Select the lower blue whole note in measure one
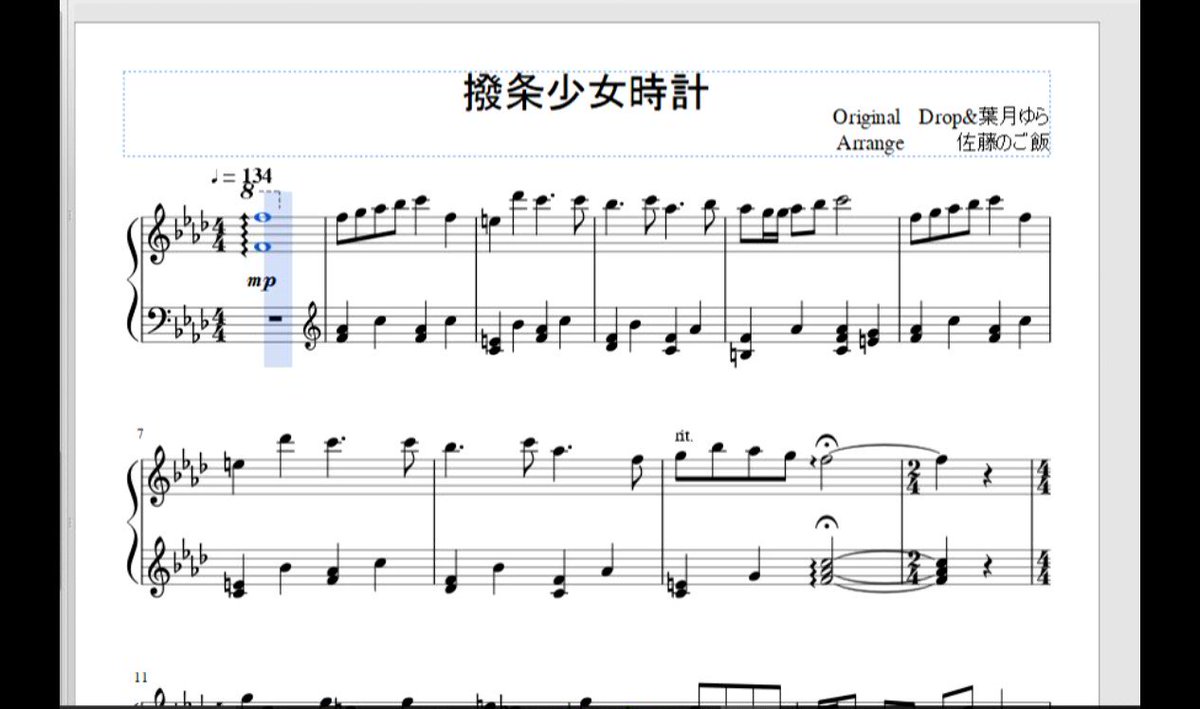1200x709 pixels. pos(265,247)
